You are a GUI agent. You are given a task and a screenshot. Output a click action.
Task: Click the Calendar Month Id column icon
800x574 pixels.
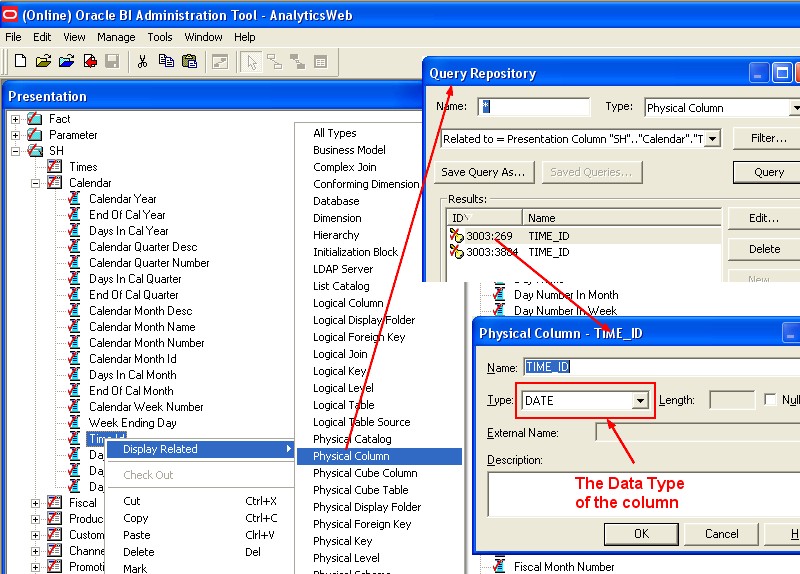click(74, 359)
